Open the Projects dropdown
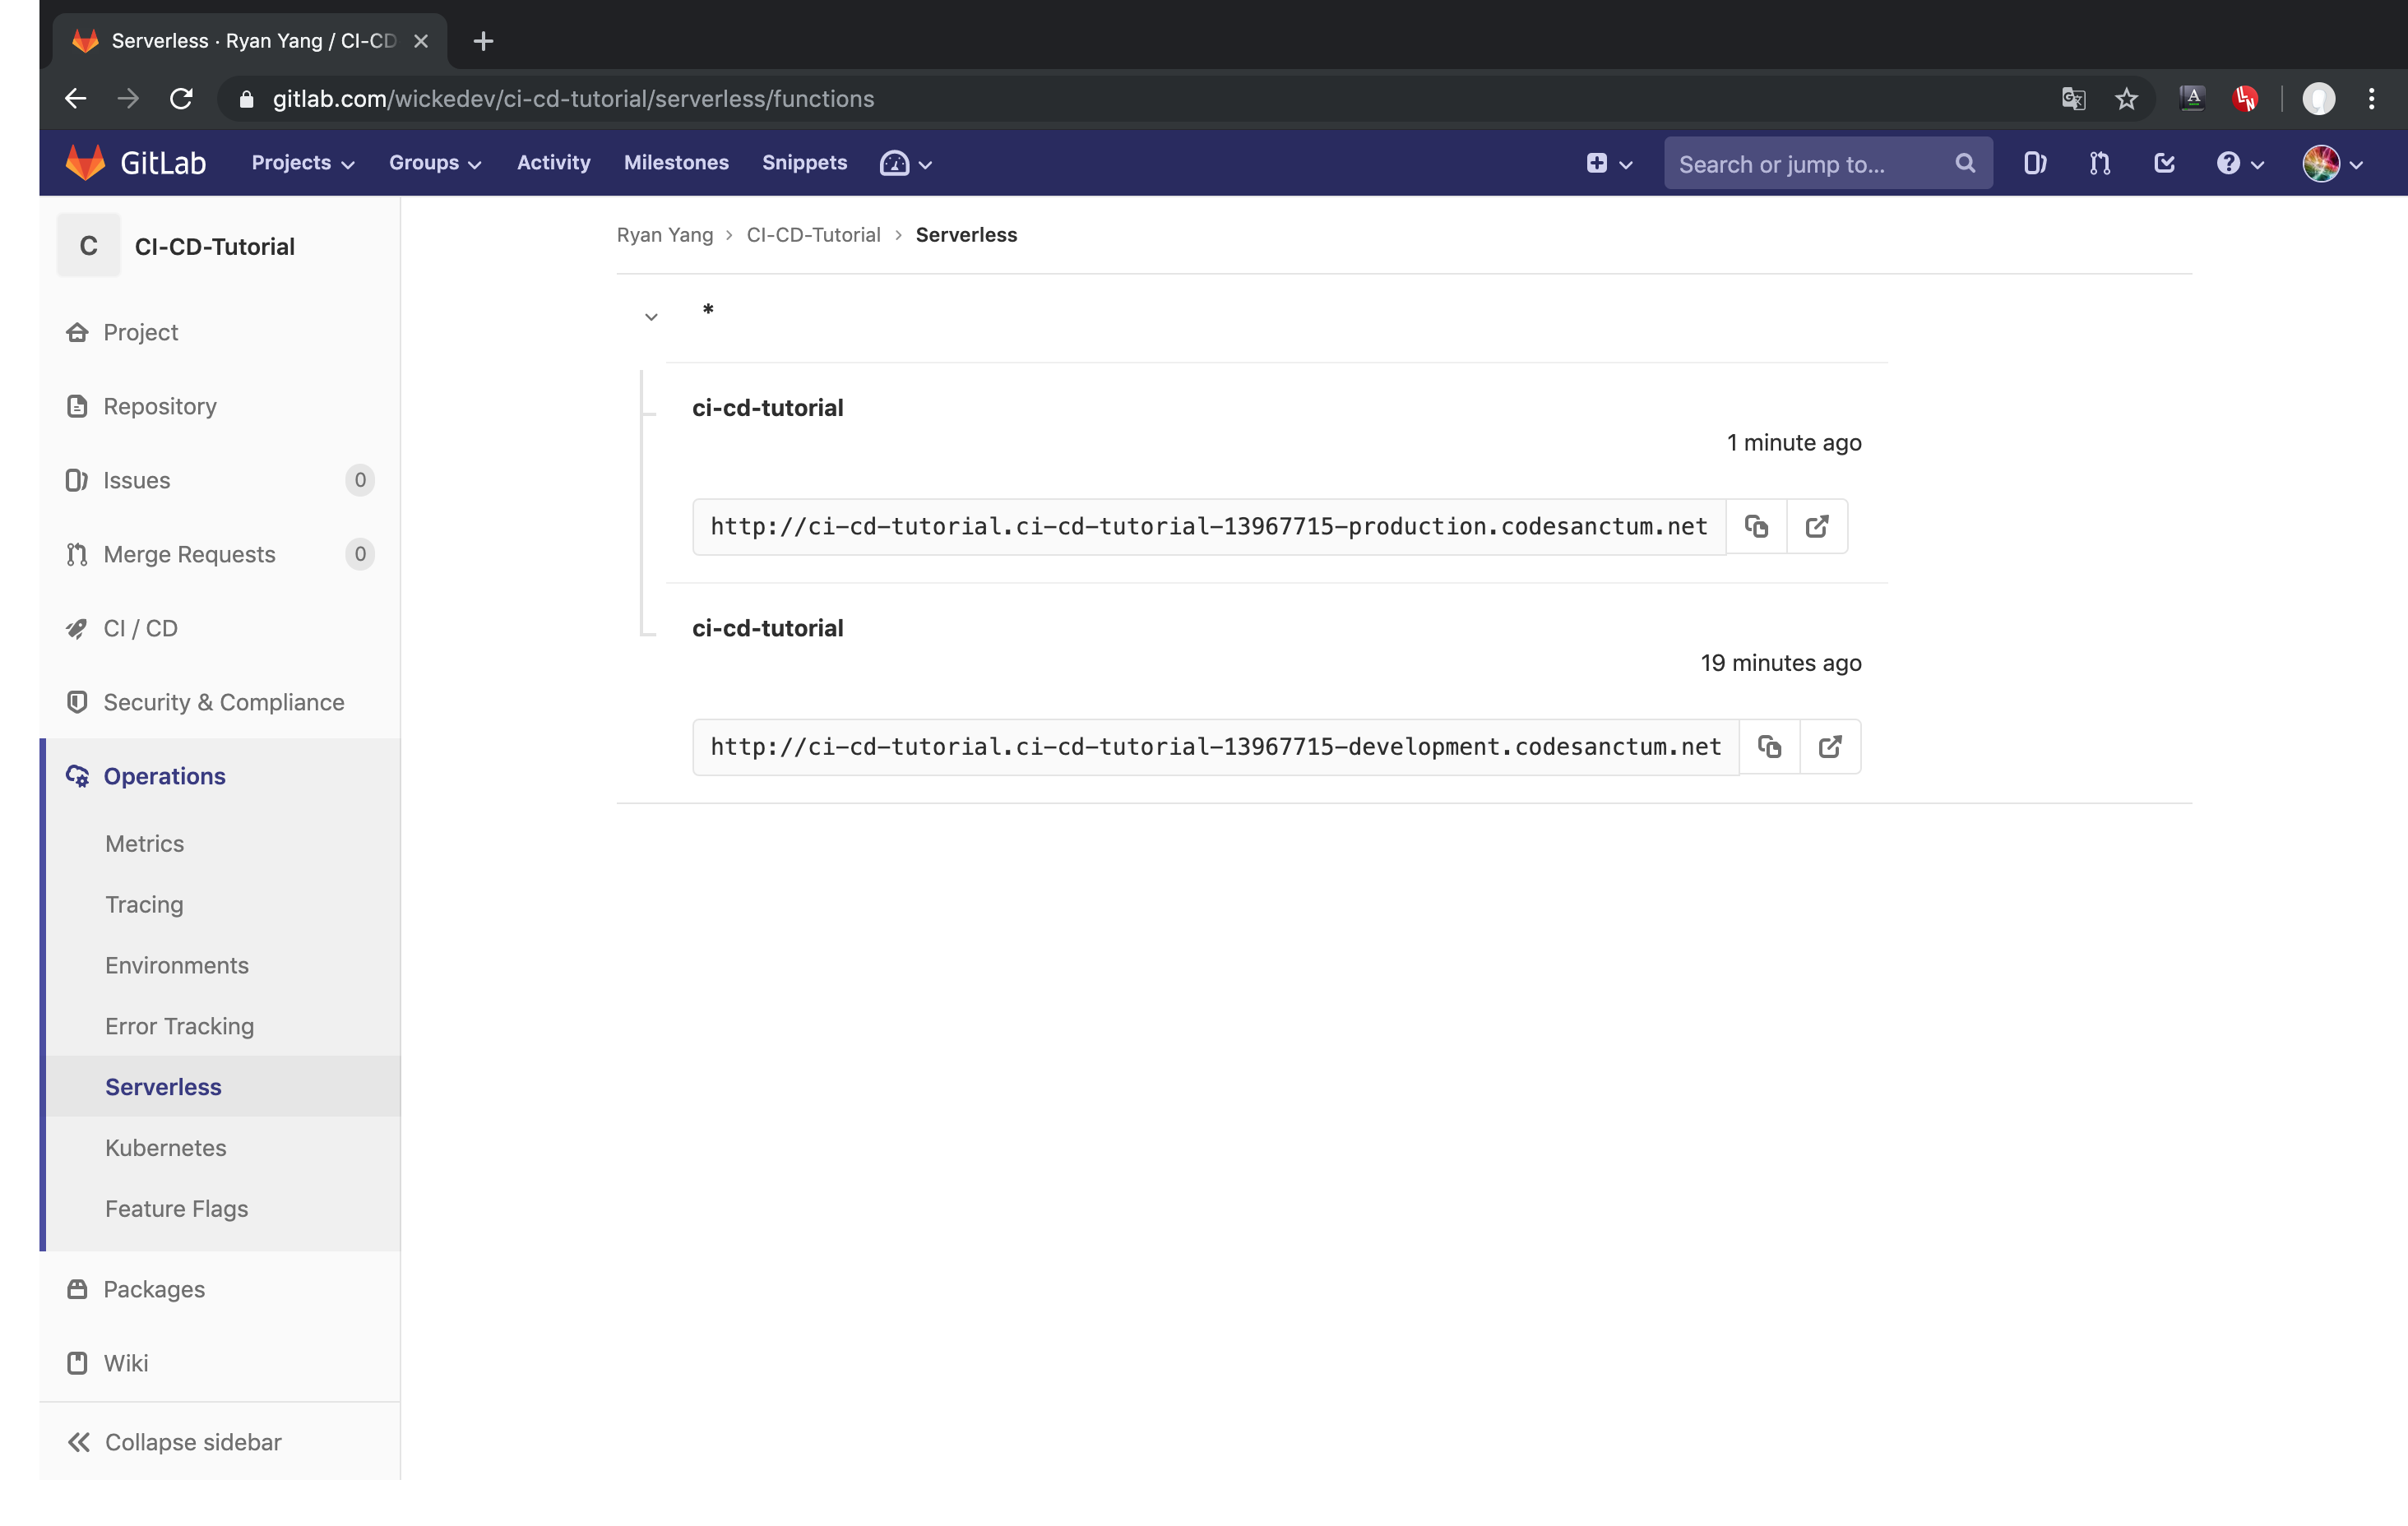This screenshot has height=1526, width=2408. (300, 163)
